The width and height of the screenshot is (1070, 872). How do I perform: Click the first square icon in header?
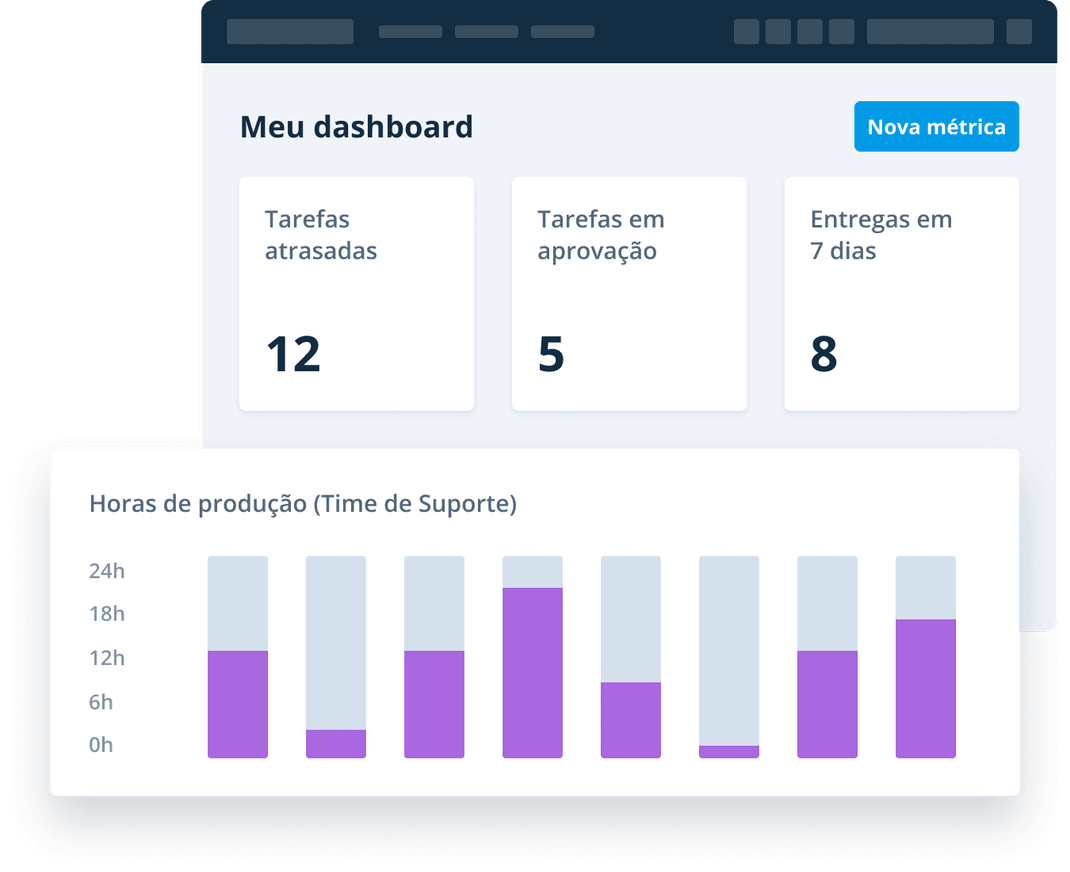(747, 31)
